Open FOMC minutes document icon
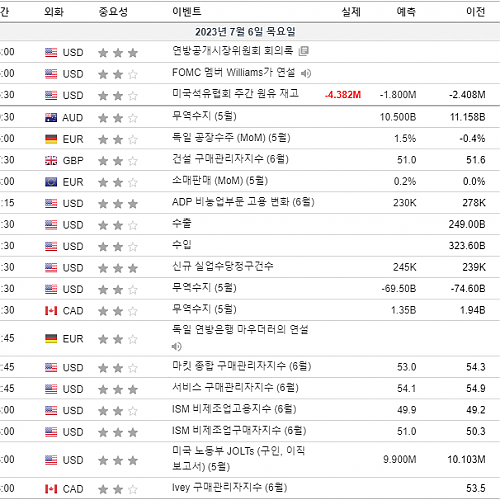The height and width of the screenshot is (500, 500). (x=303, y=51)
